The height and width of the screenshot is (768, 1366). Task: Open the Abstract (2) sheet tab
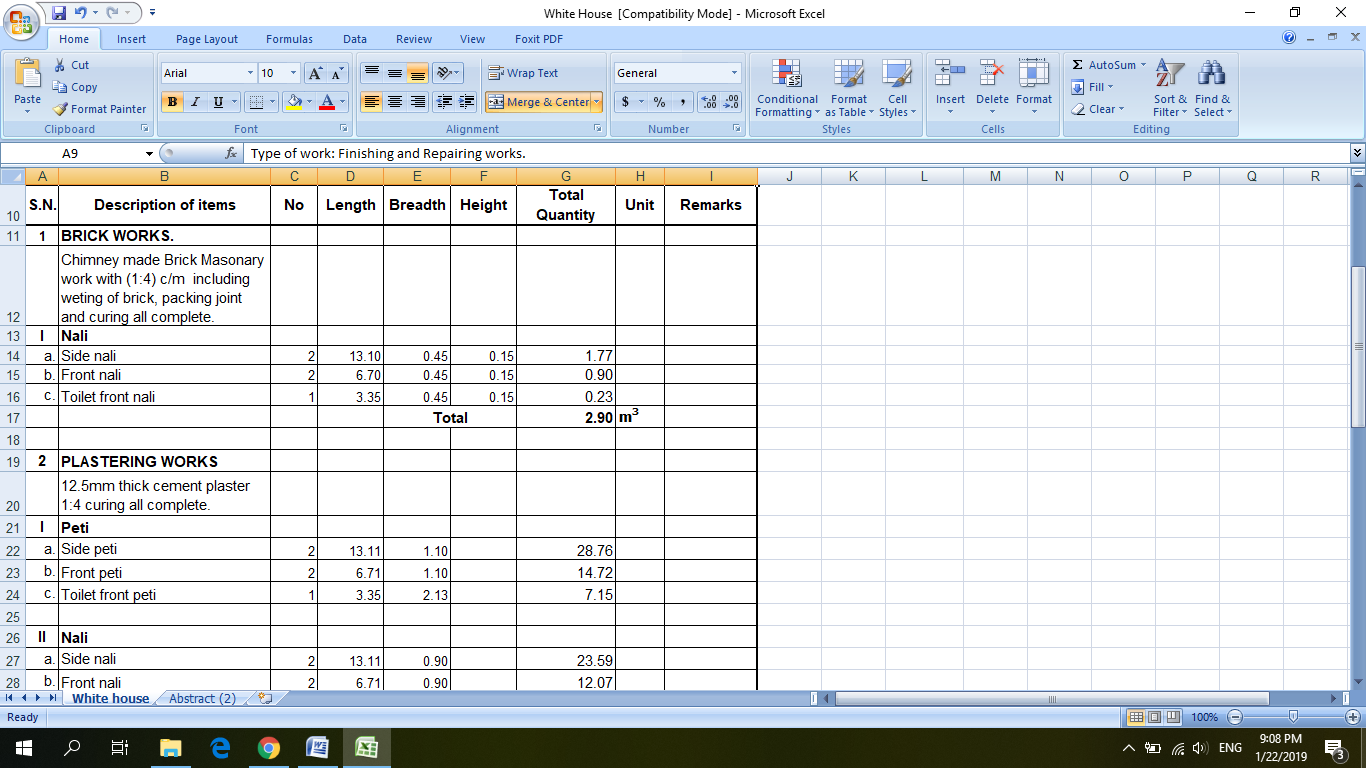click(x=200, y=699)
